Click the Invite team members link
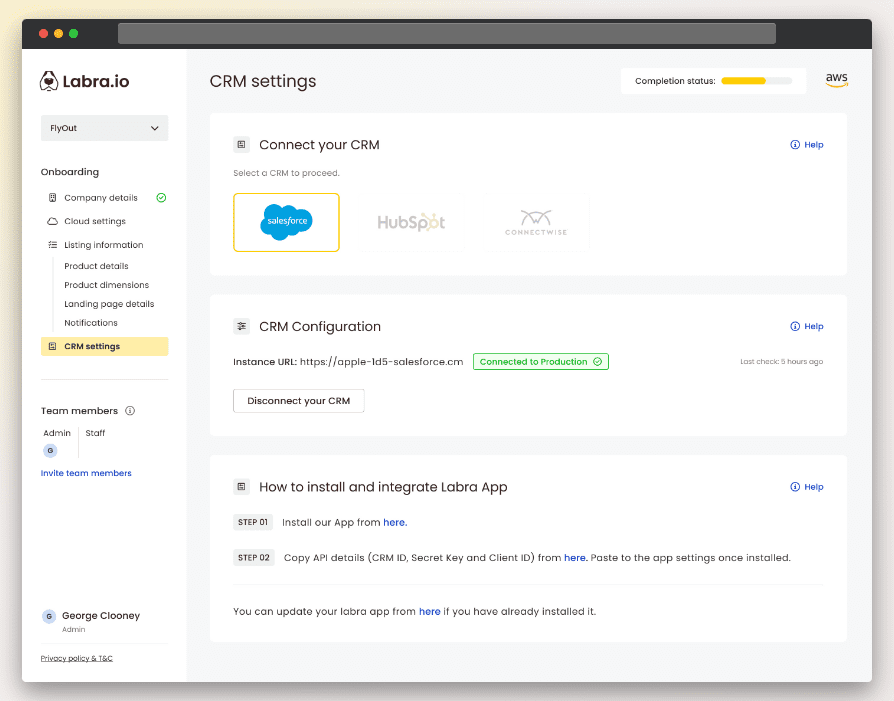The image size is (894, 701). [x=86, y=473]
